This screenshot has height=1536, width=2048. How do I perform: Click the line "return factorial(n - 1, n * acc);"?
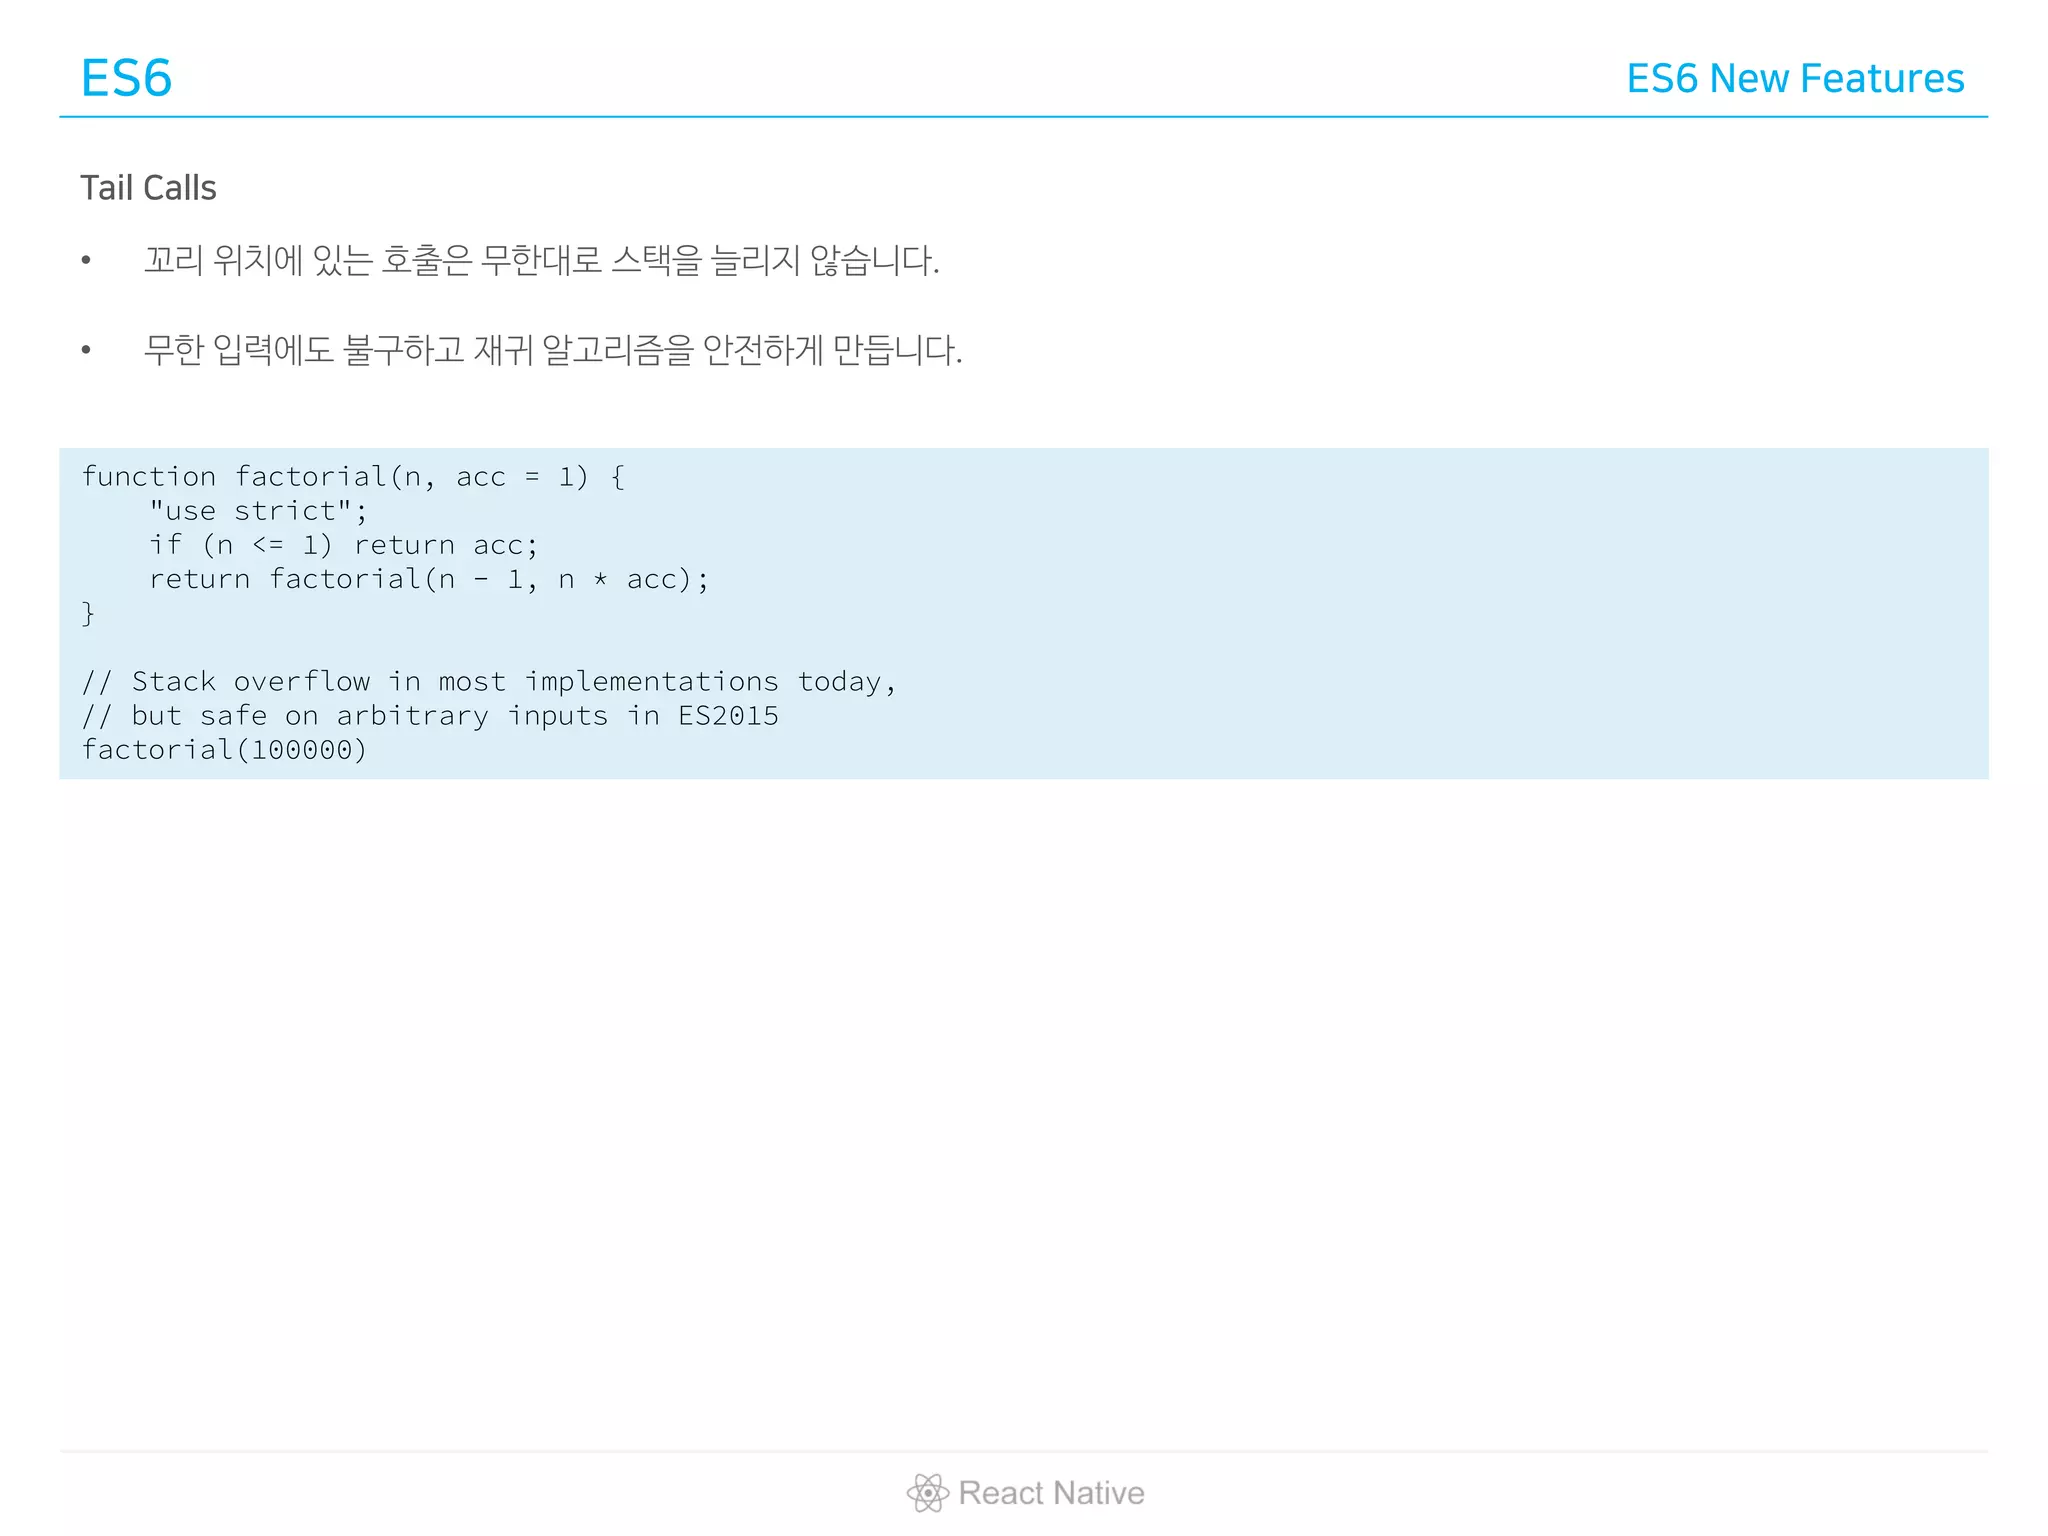[429, 579]
